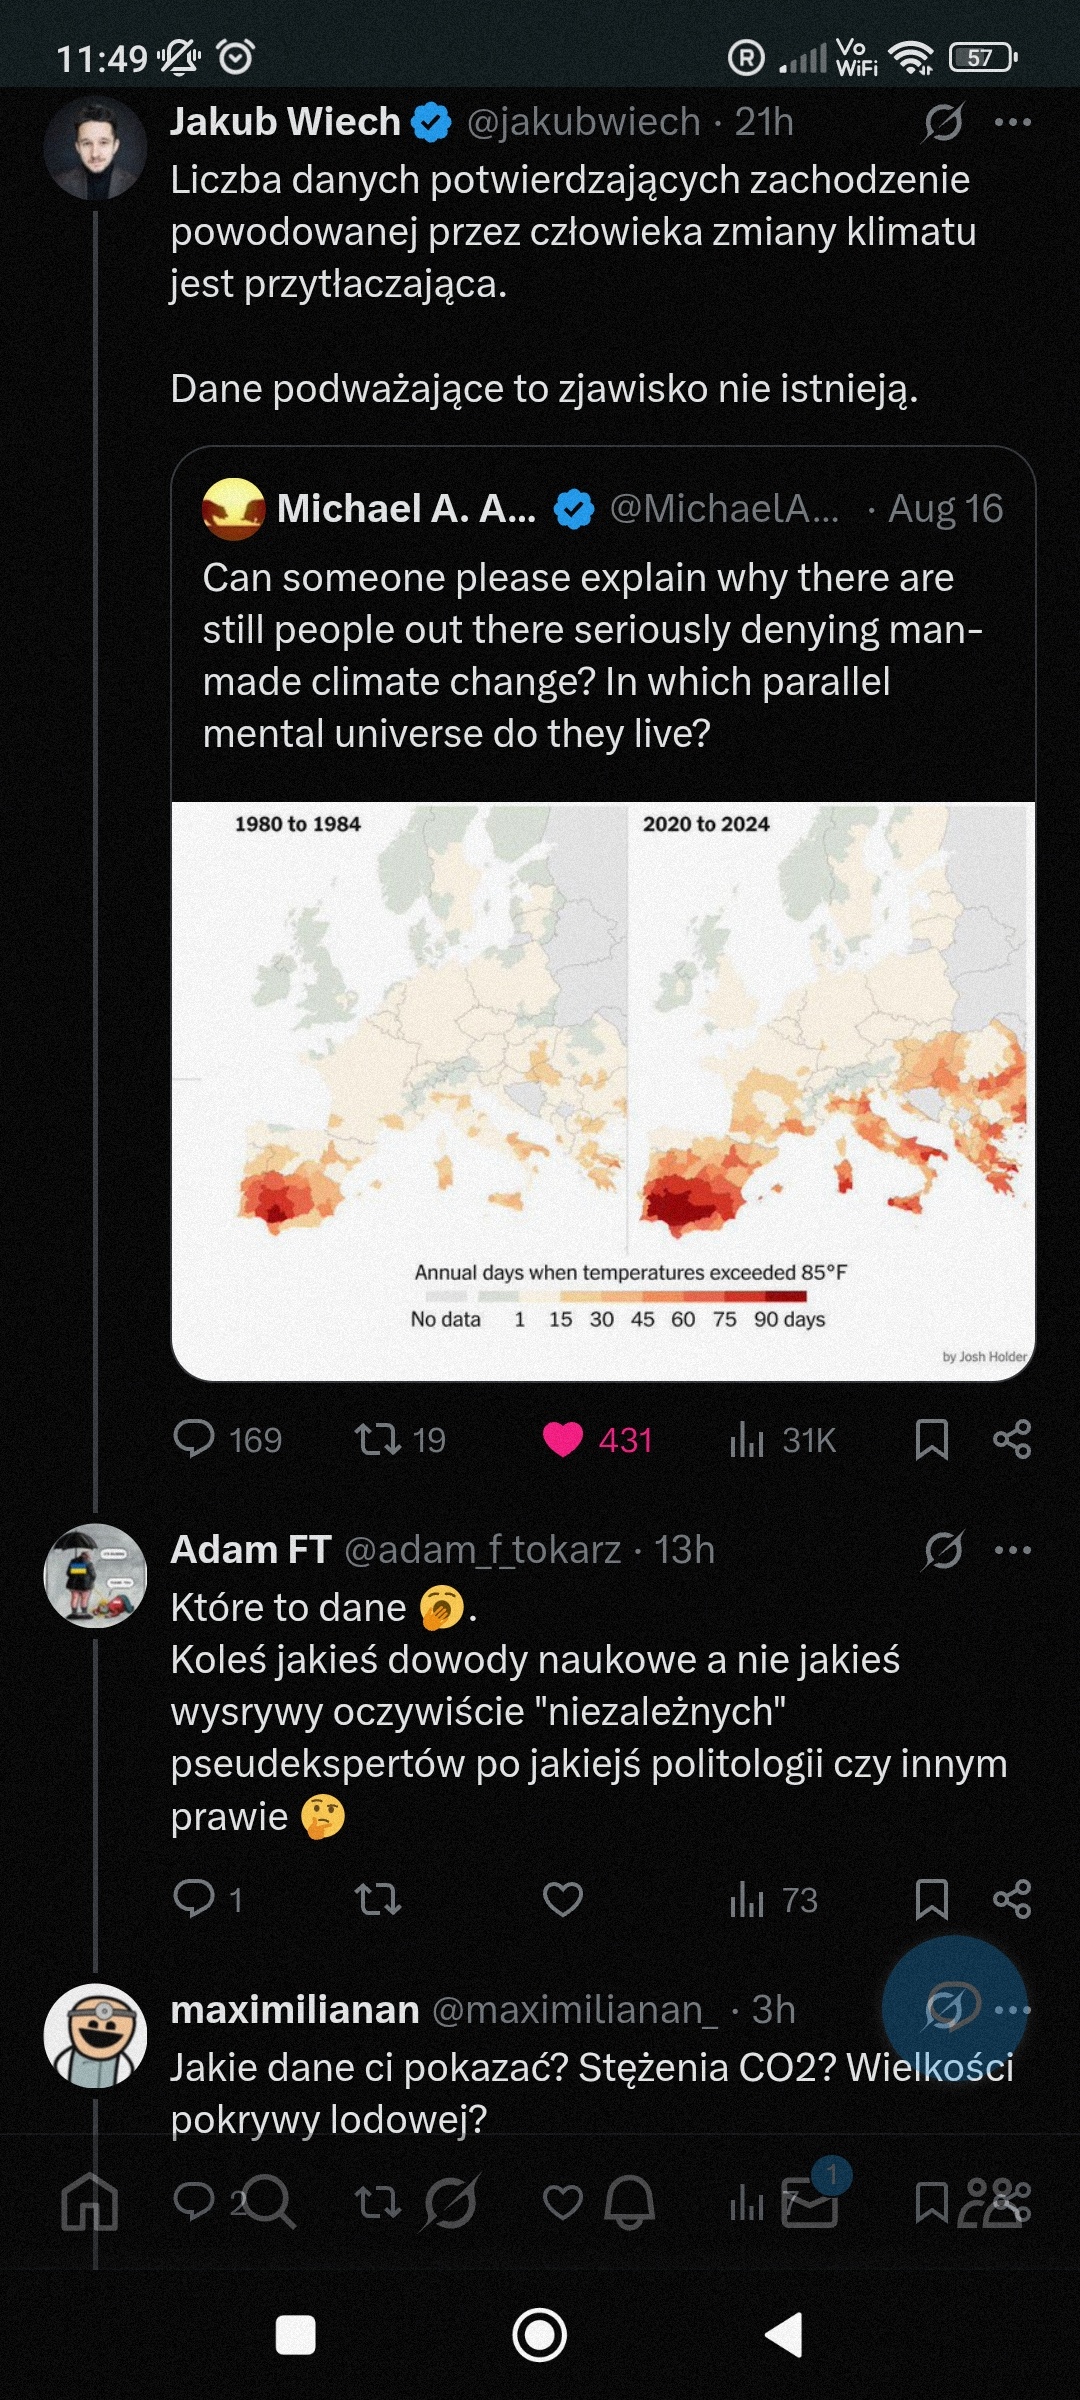Open Adam FT's profile name

click(x=251, y=1550)
